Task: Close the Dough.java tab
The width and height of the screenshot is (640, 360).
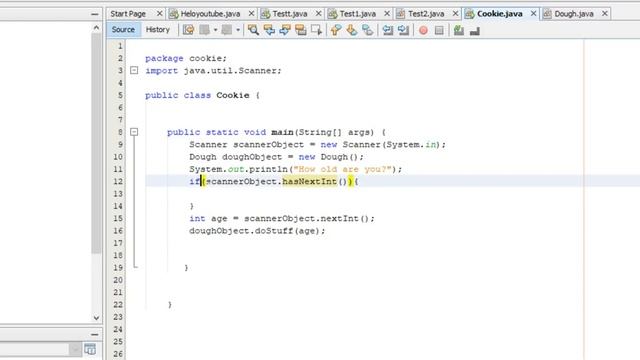Action: pos(605,14)
